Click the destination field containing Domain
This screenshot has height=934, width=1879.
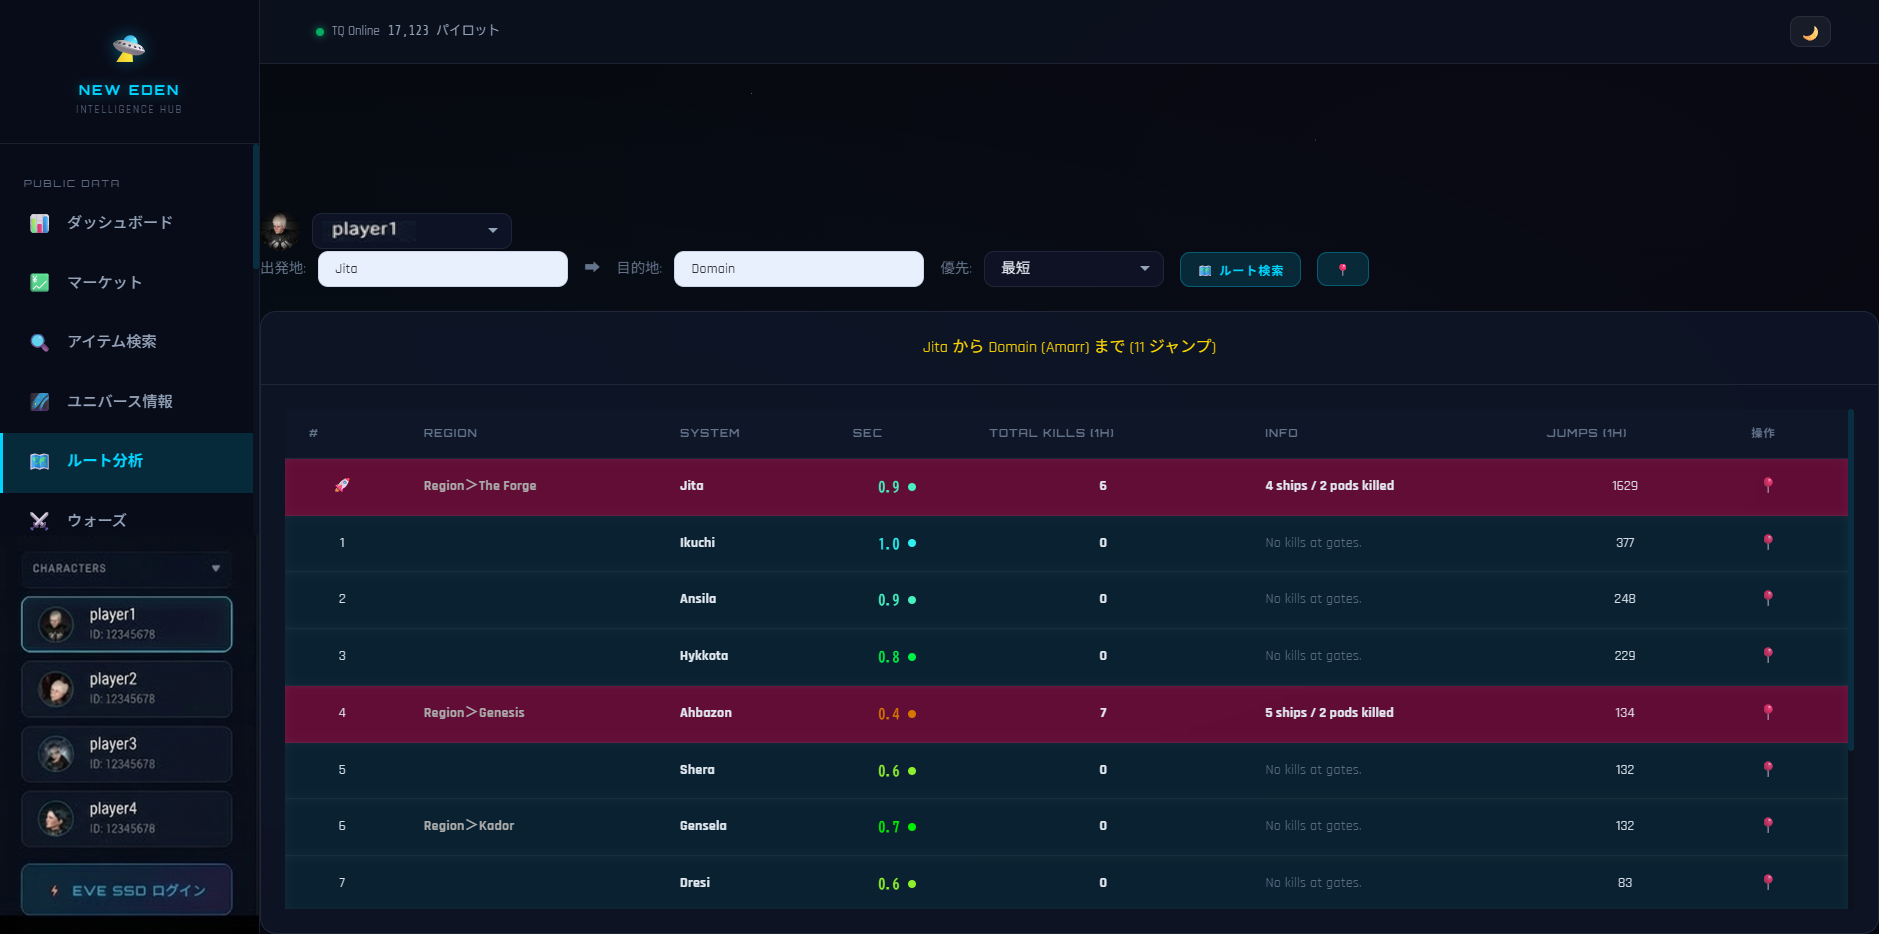(x=798, y=269)
